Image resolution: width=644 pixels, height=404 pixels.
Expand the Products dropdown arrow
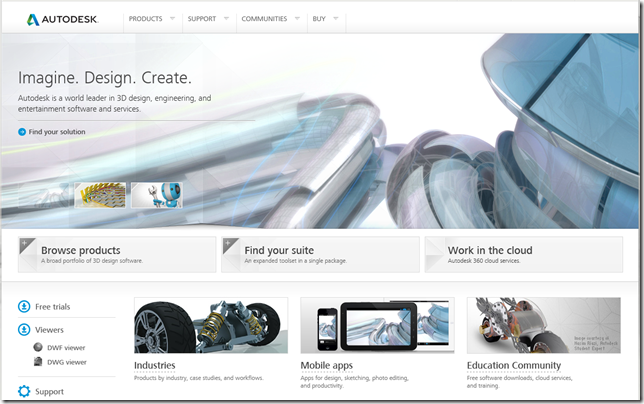click(172, 18)
